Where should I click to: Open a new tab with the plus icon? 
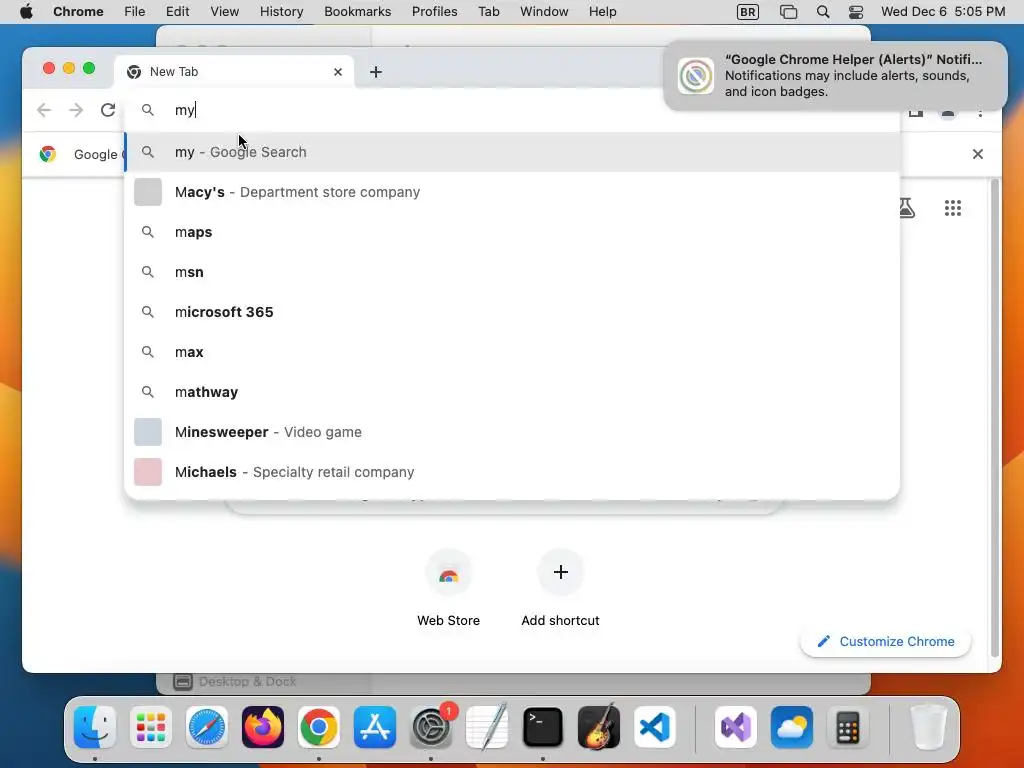pos(376,72)
